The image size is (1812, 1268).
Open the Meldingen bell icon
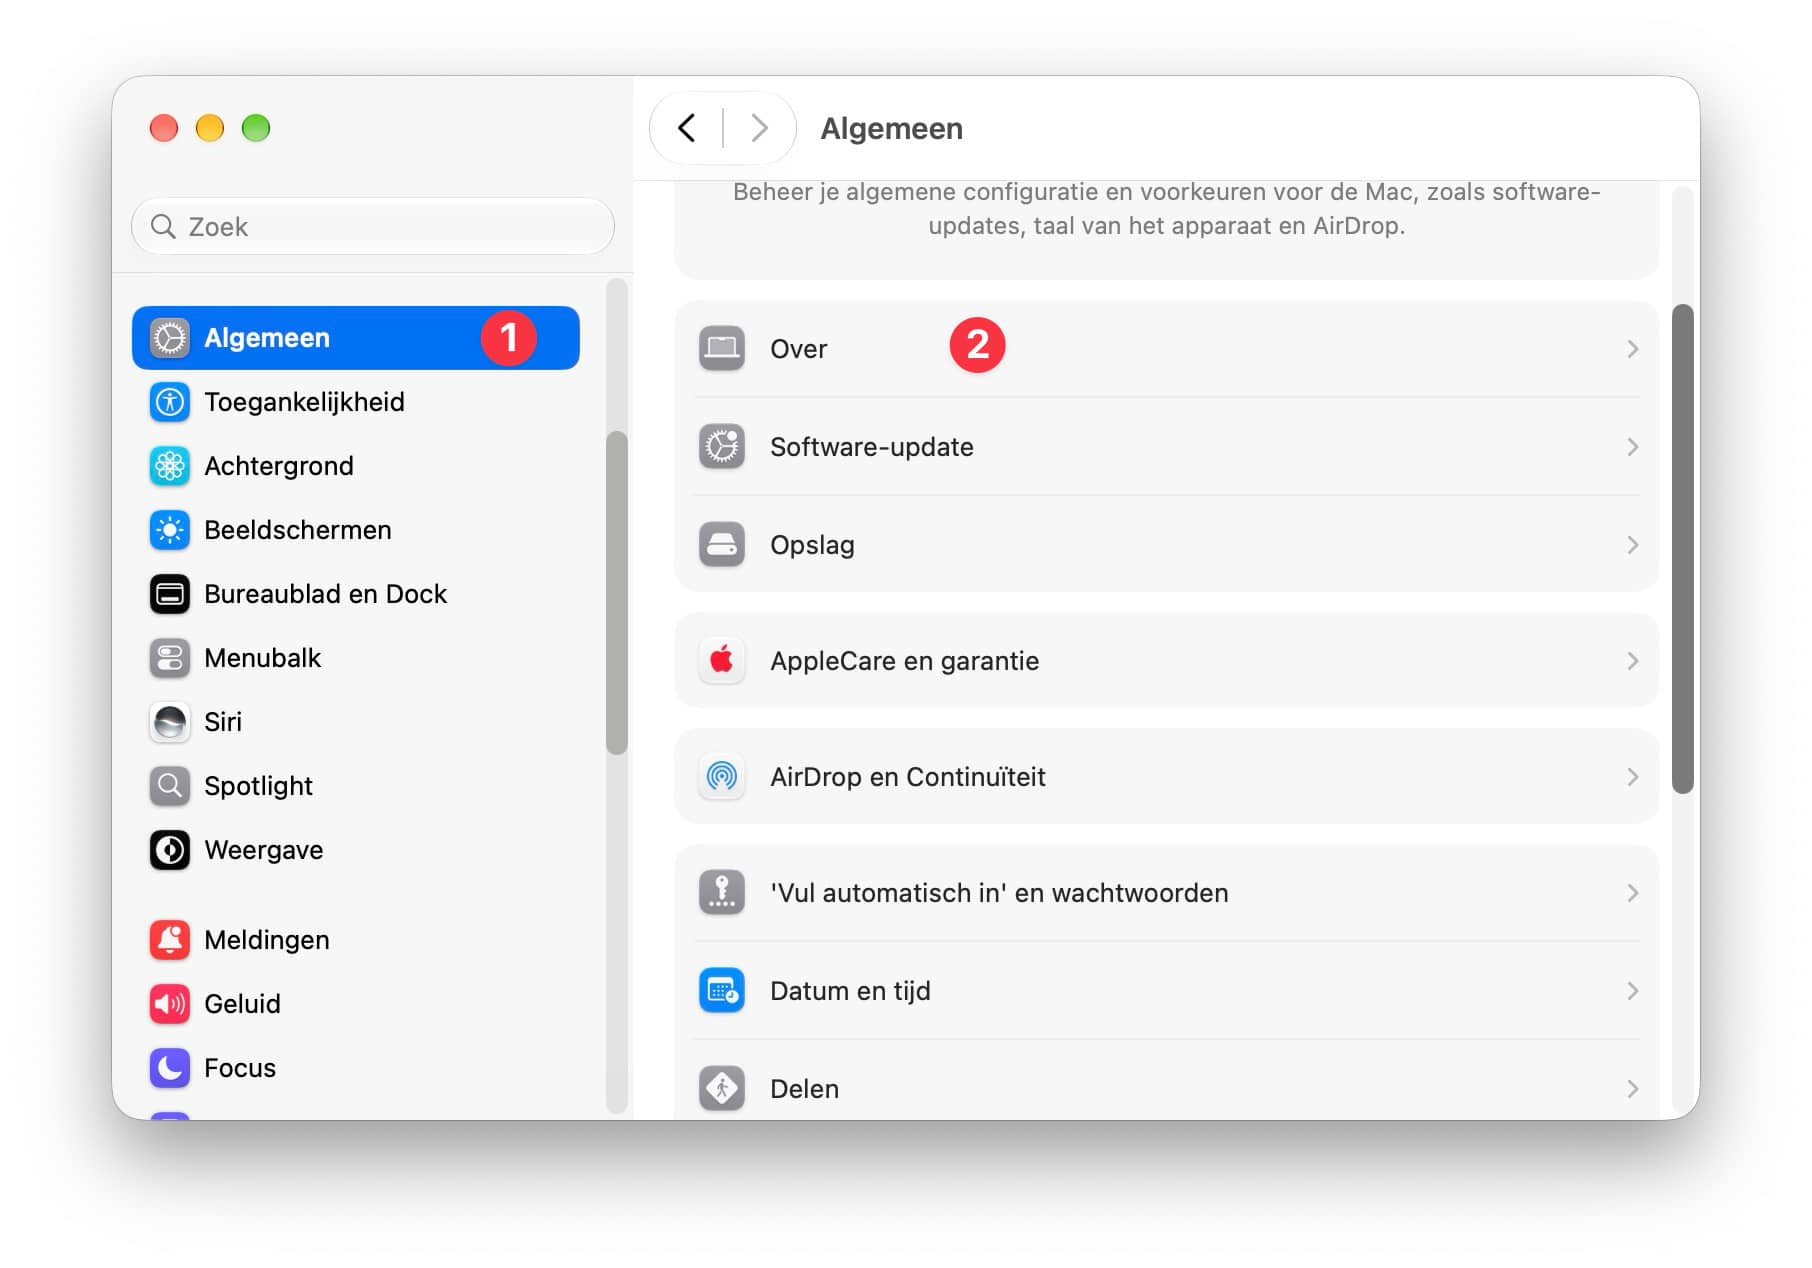[x=170, y=940]
